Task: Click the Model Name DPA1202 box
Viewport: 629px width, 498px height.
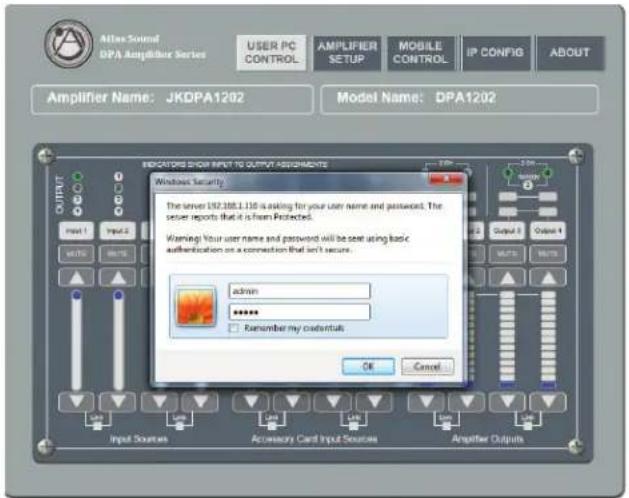Action: tap(460, 99)
